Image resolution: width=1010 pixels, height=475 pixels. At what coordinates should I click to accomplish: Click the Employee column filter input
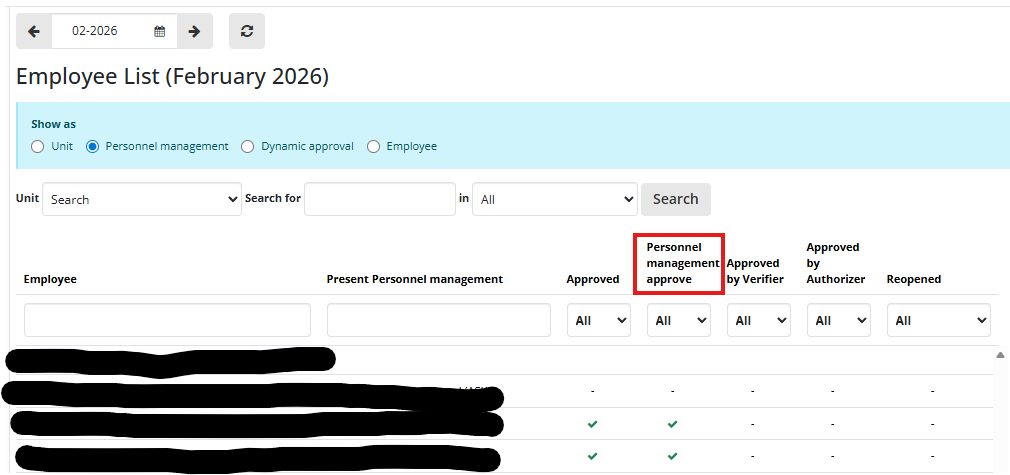click(x=167, y=320)
